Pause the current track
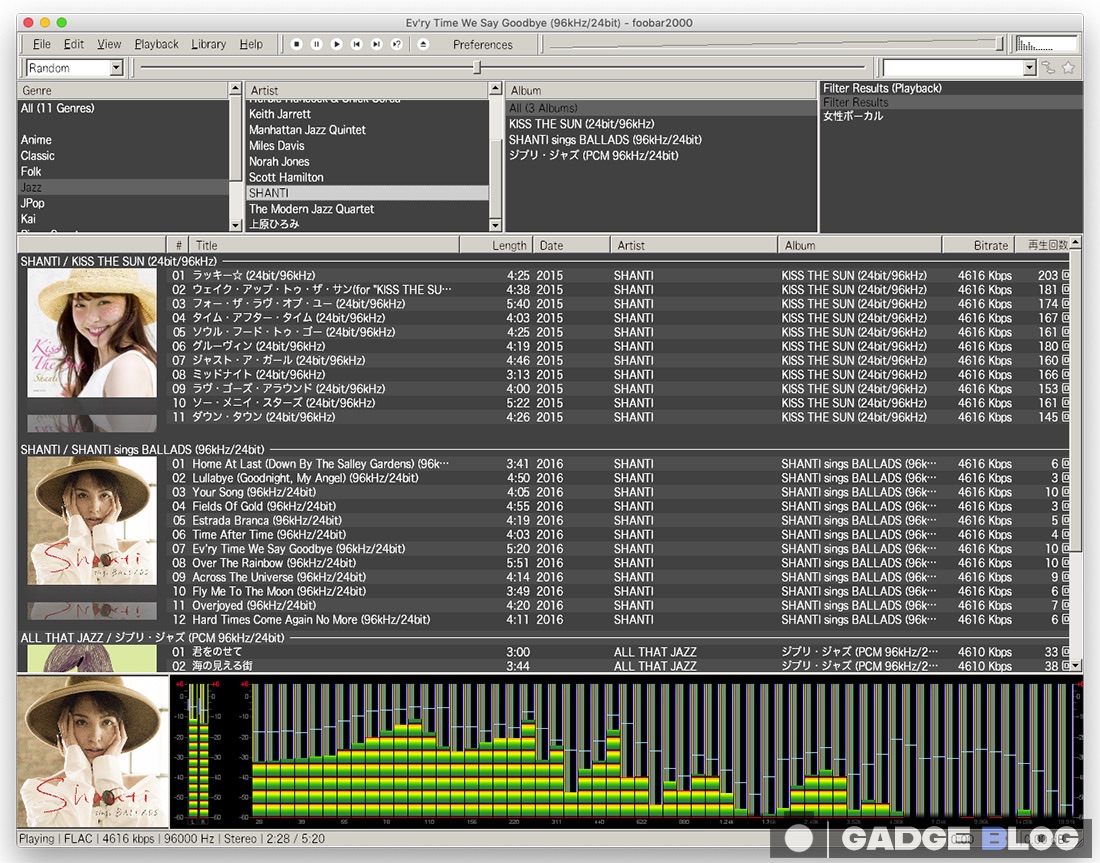1100x863 pixels. coord(316,44)
